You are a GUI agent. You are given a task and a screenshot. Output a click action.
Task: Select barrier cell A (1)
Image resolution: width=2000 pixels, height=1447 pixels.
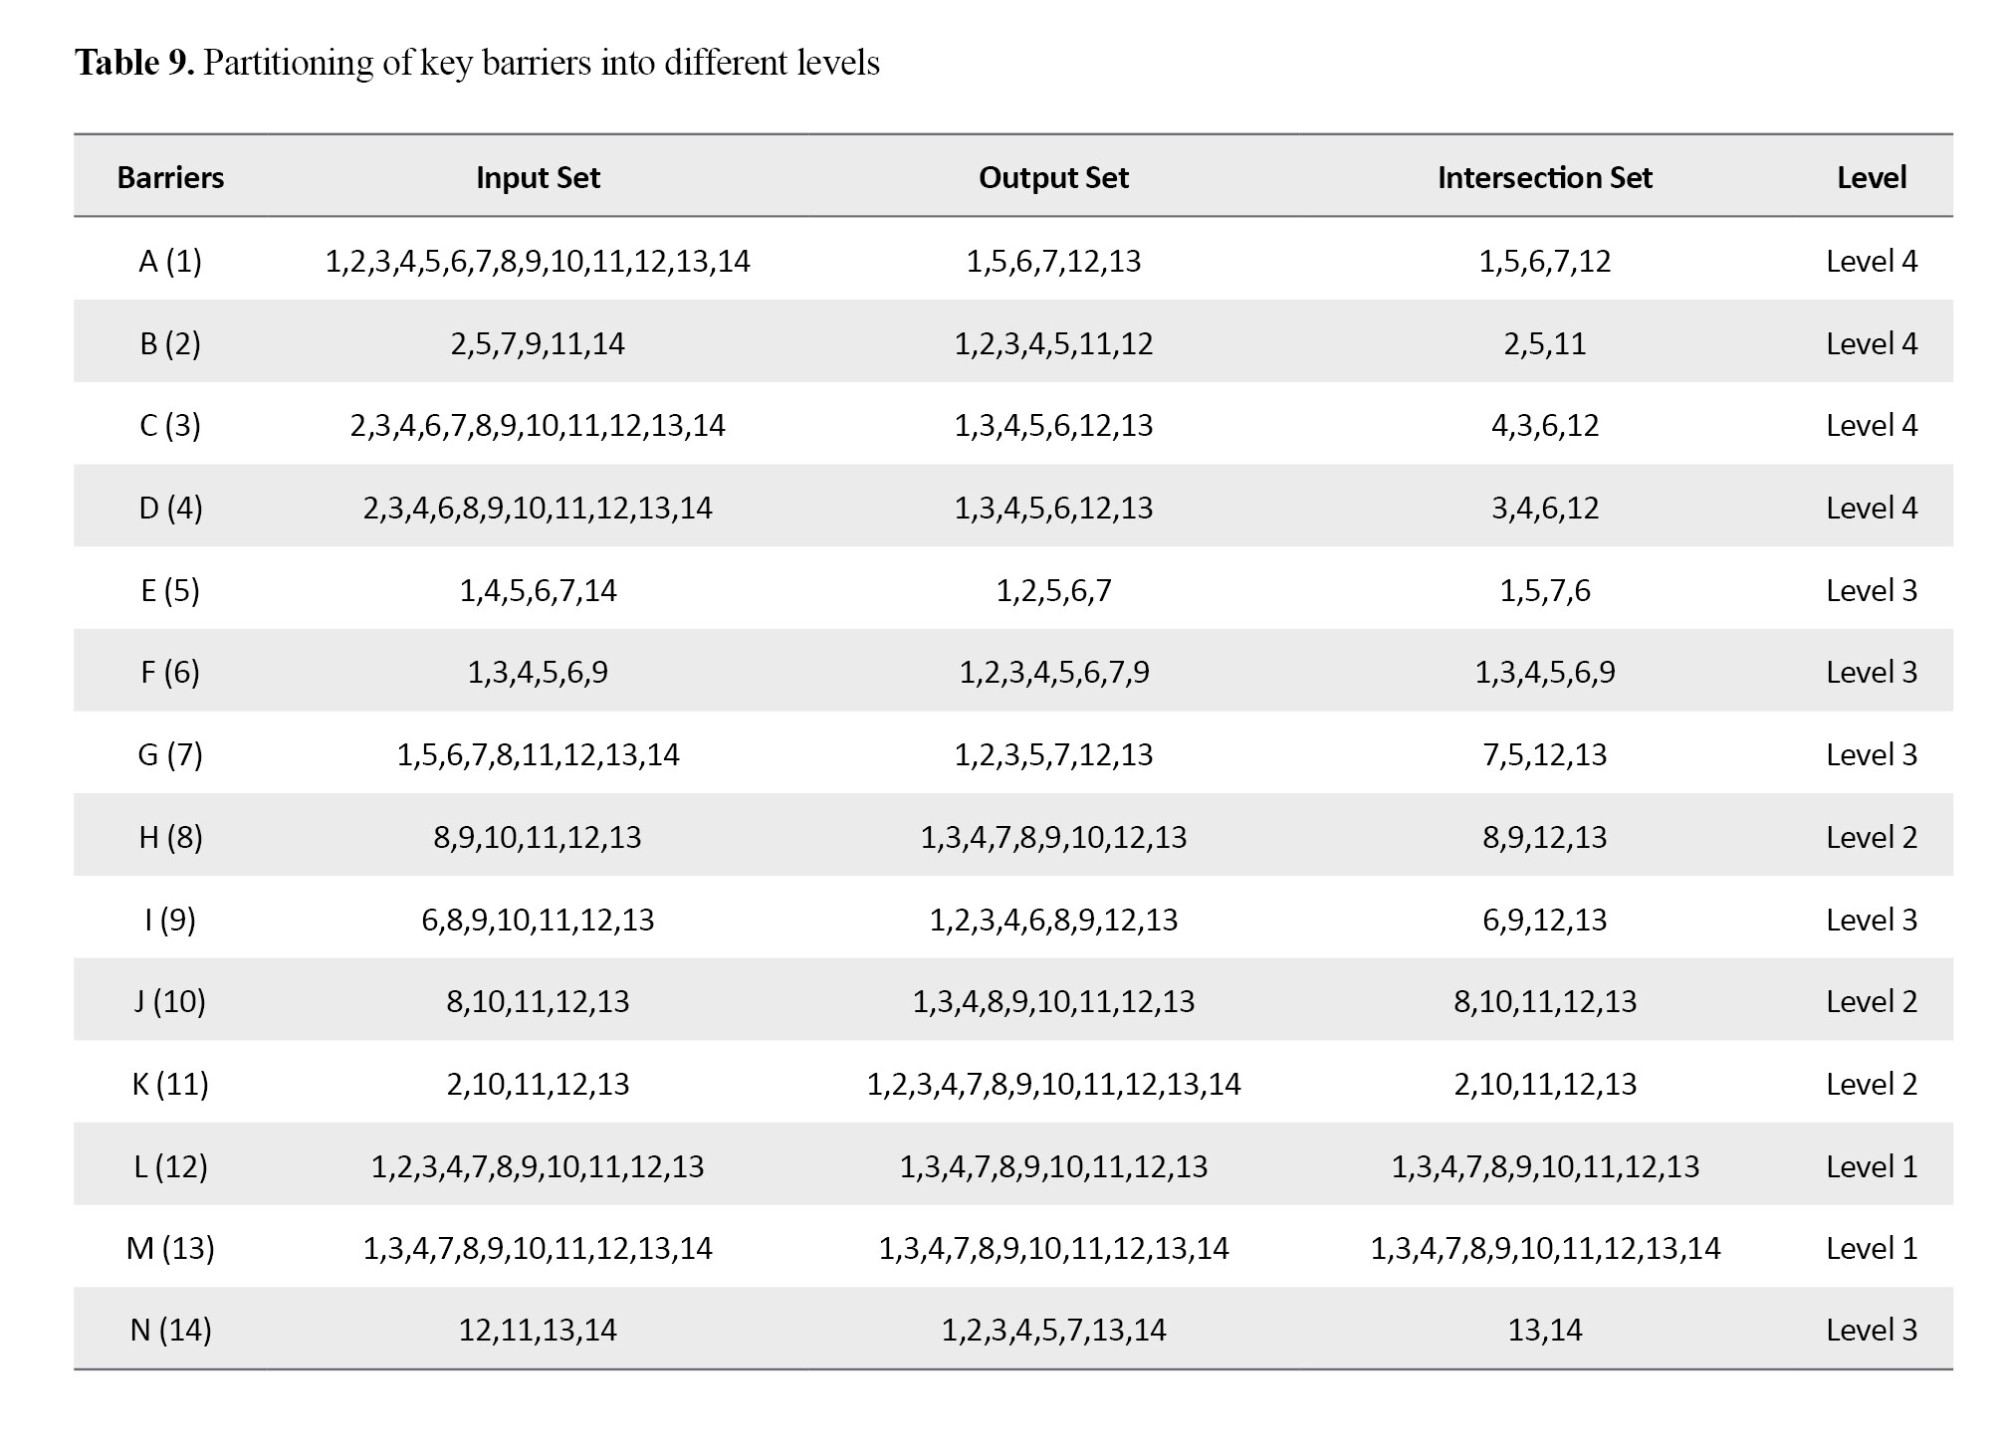(x=170, y=261)
